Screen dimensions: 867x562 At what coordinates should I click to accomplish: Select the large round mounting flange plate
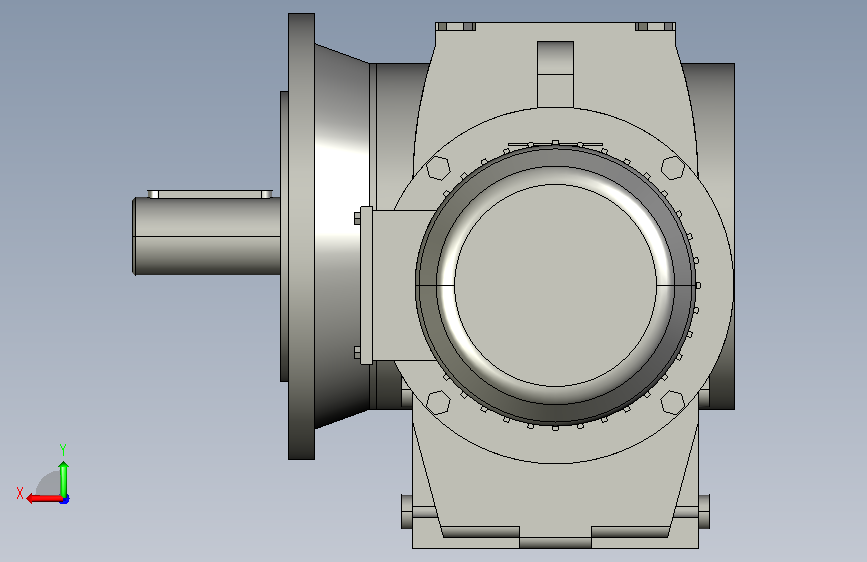point(301,237)
